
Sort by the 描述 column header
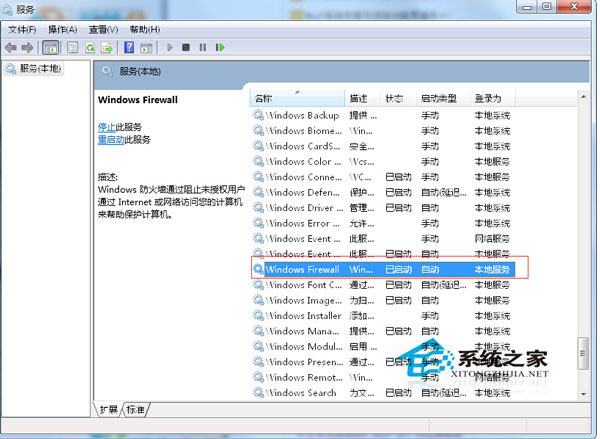coord(363,98)
